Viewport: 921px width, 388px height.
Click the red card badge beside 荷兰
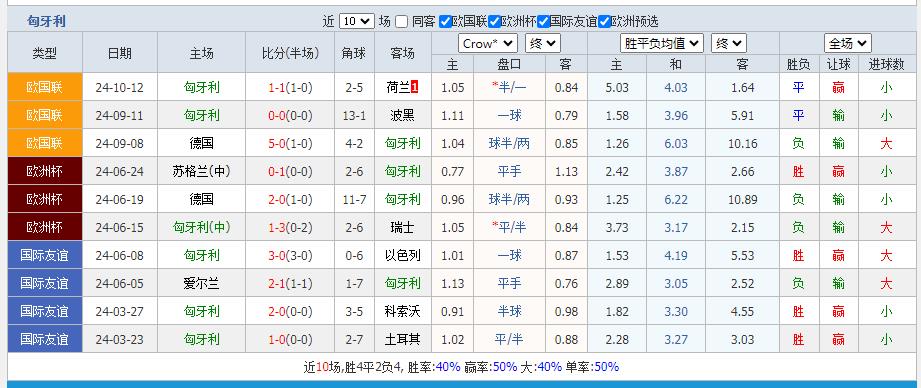click(415, 87)
